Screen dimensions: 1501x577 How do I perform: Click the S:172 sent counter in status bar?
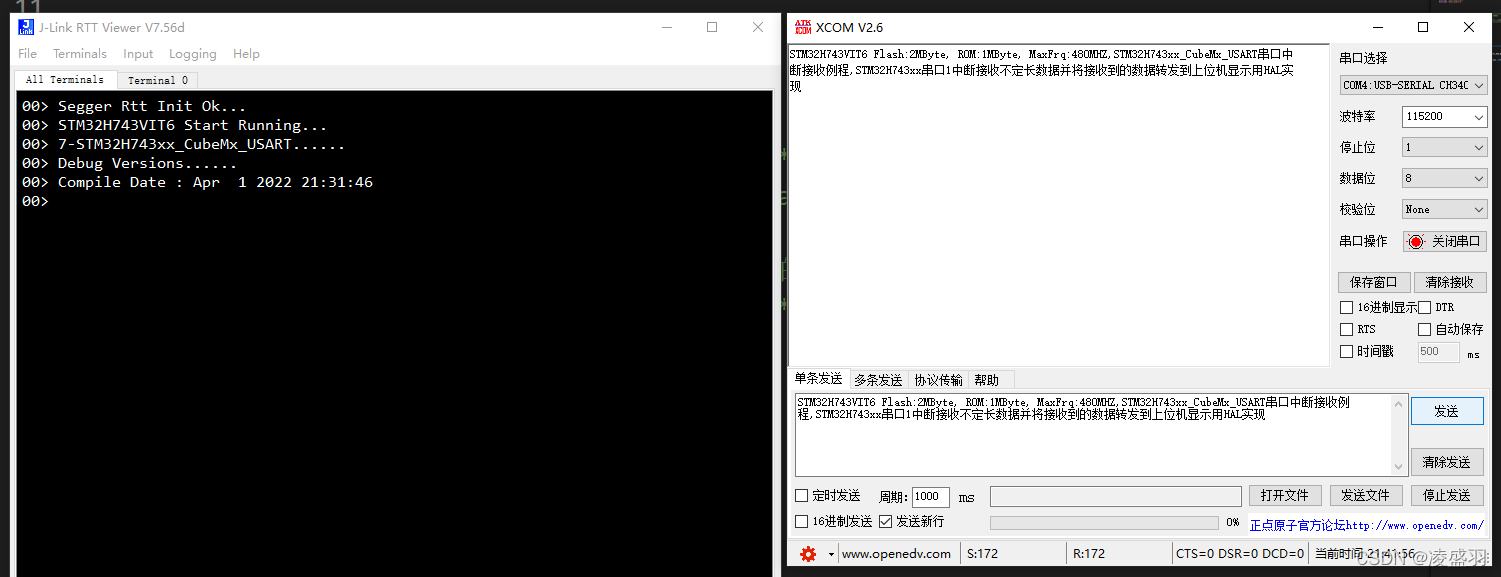pos(984,554)
